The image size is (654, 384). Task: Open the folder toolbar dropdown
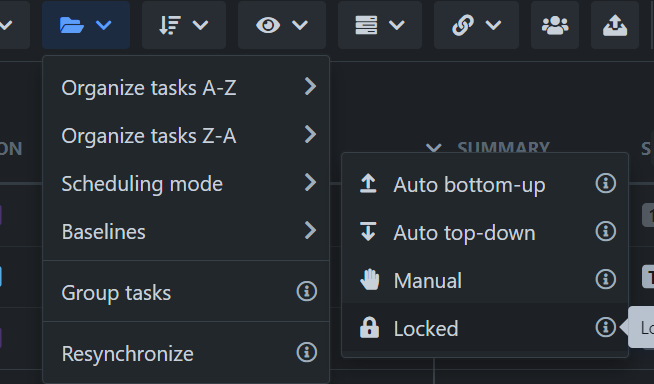click(86, 25)
